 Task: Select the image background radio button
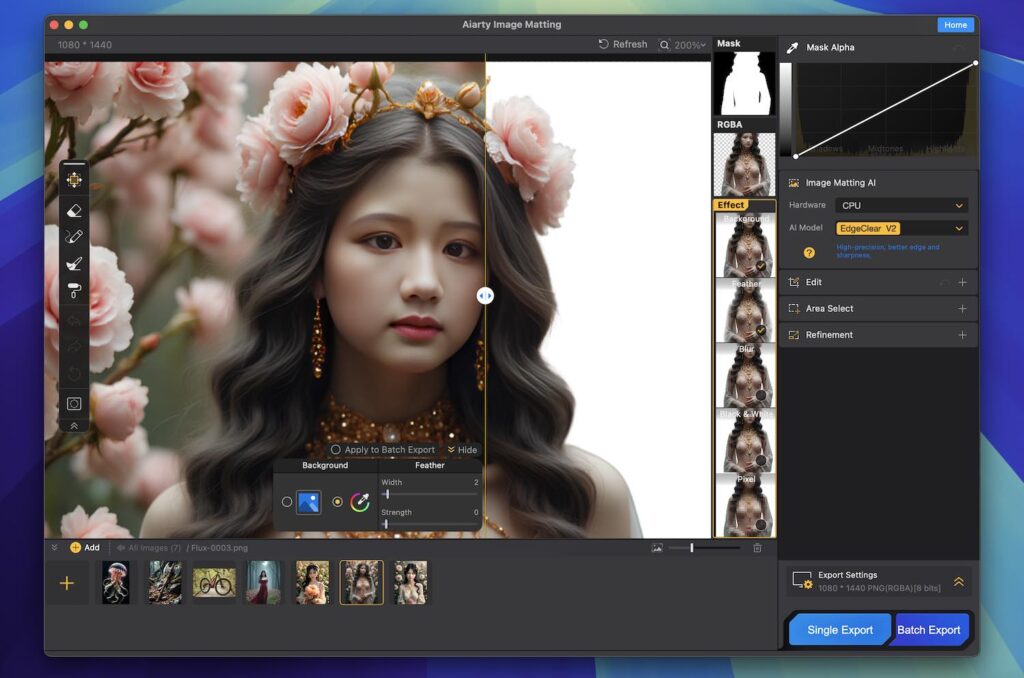click(x=287, y=502)
